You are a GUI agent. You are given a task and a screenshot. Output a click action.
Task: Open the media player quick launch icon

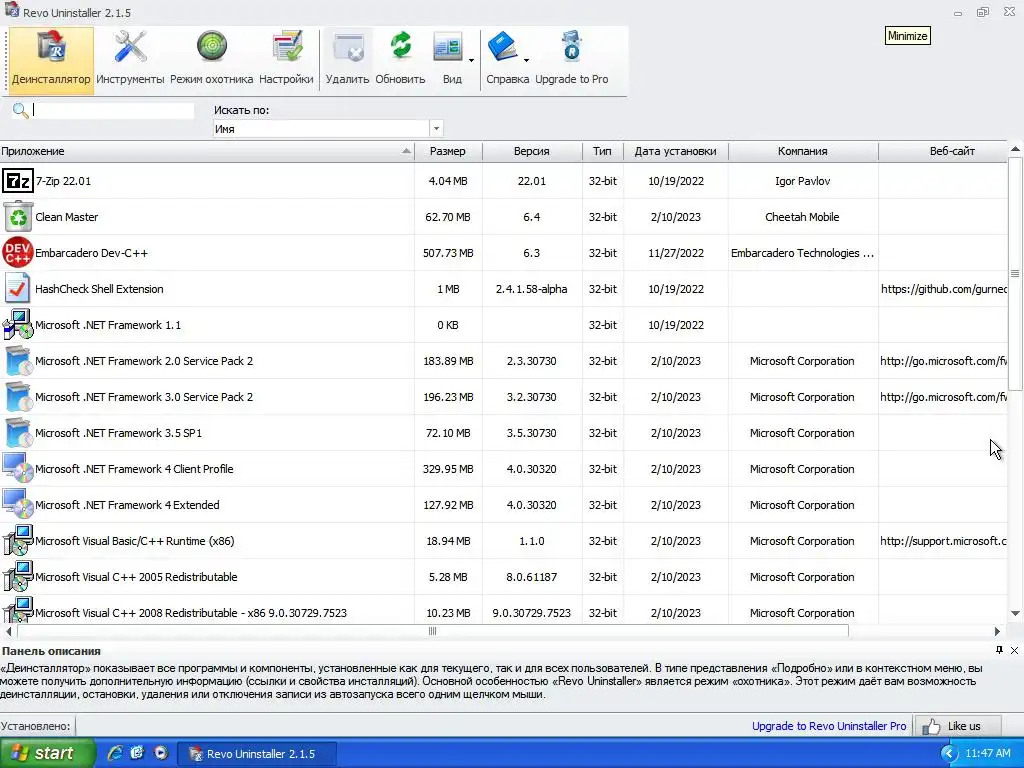tap(161, 753)
